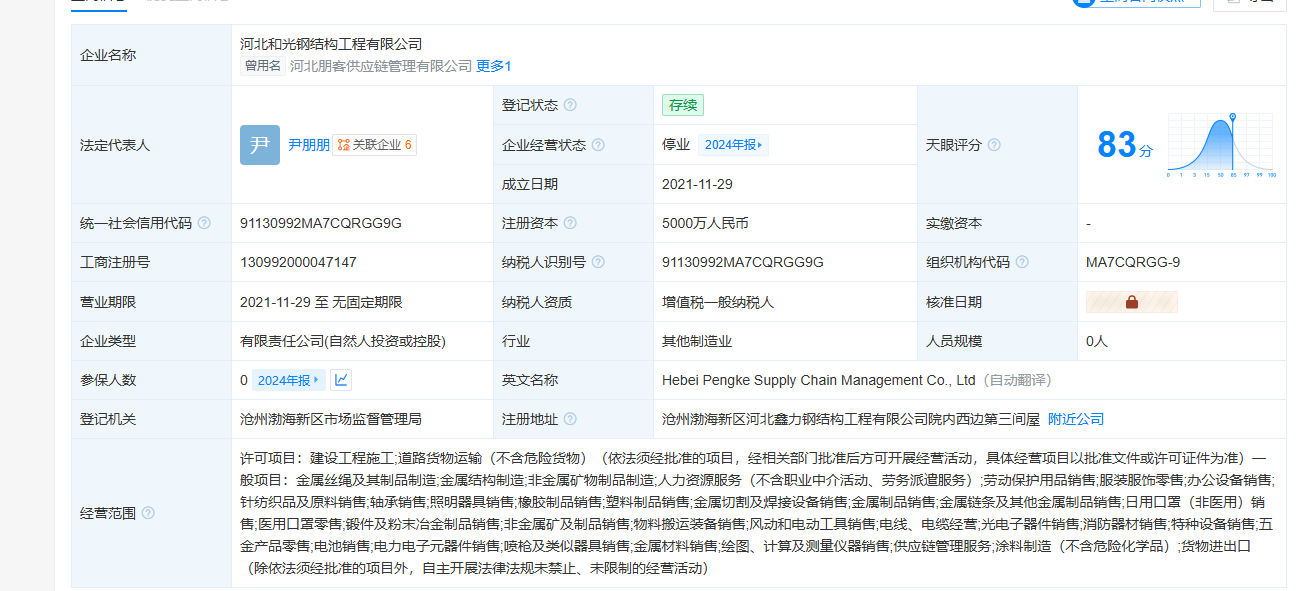
Task: Click help icon next to 统一社会信用代码
Action: tap(204, 223)
